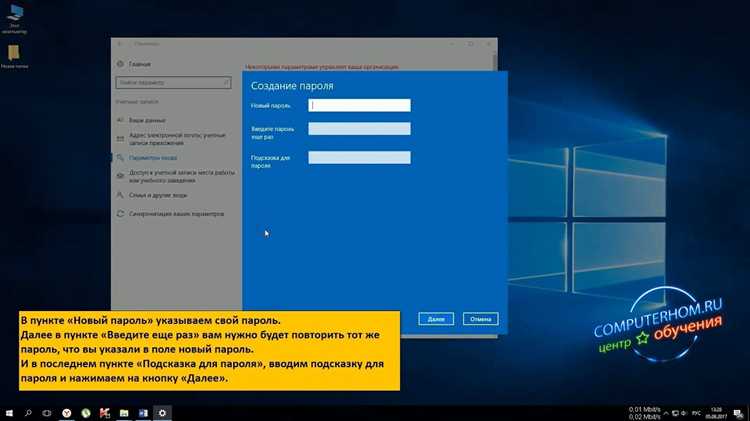Screen dimensions: 750x421
Task: Click the Settings search box
Action: [173, 83]
